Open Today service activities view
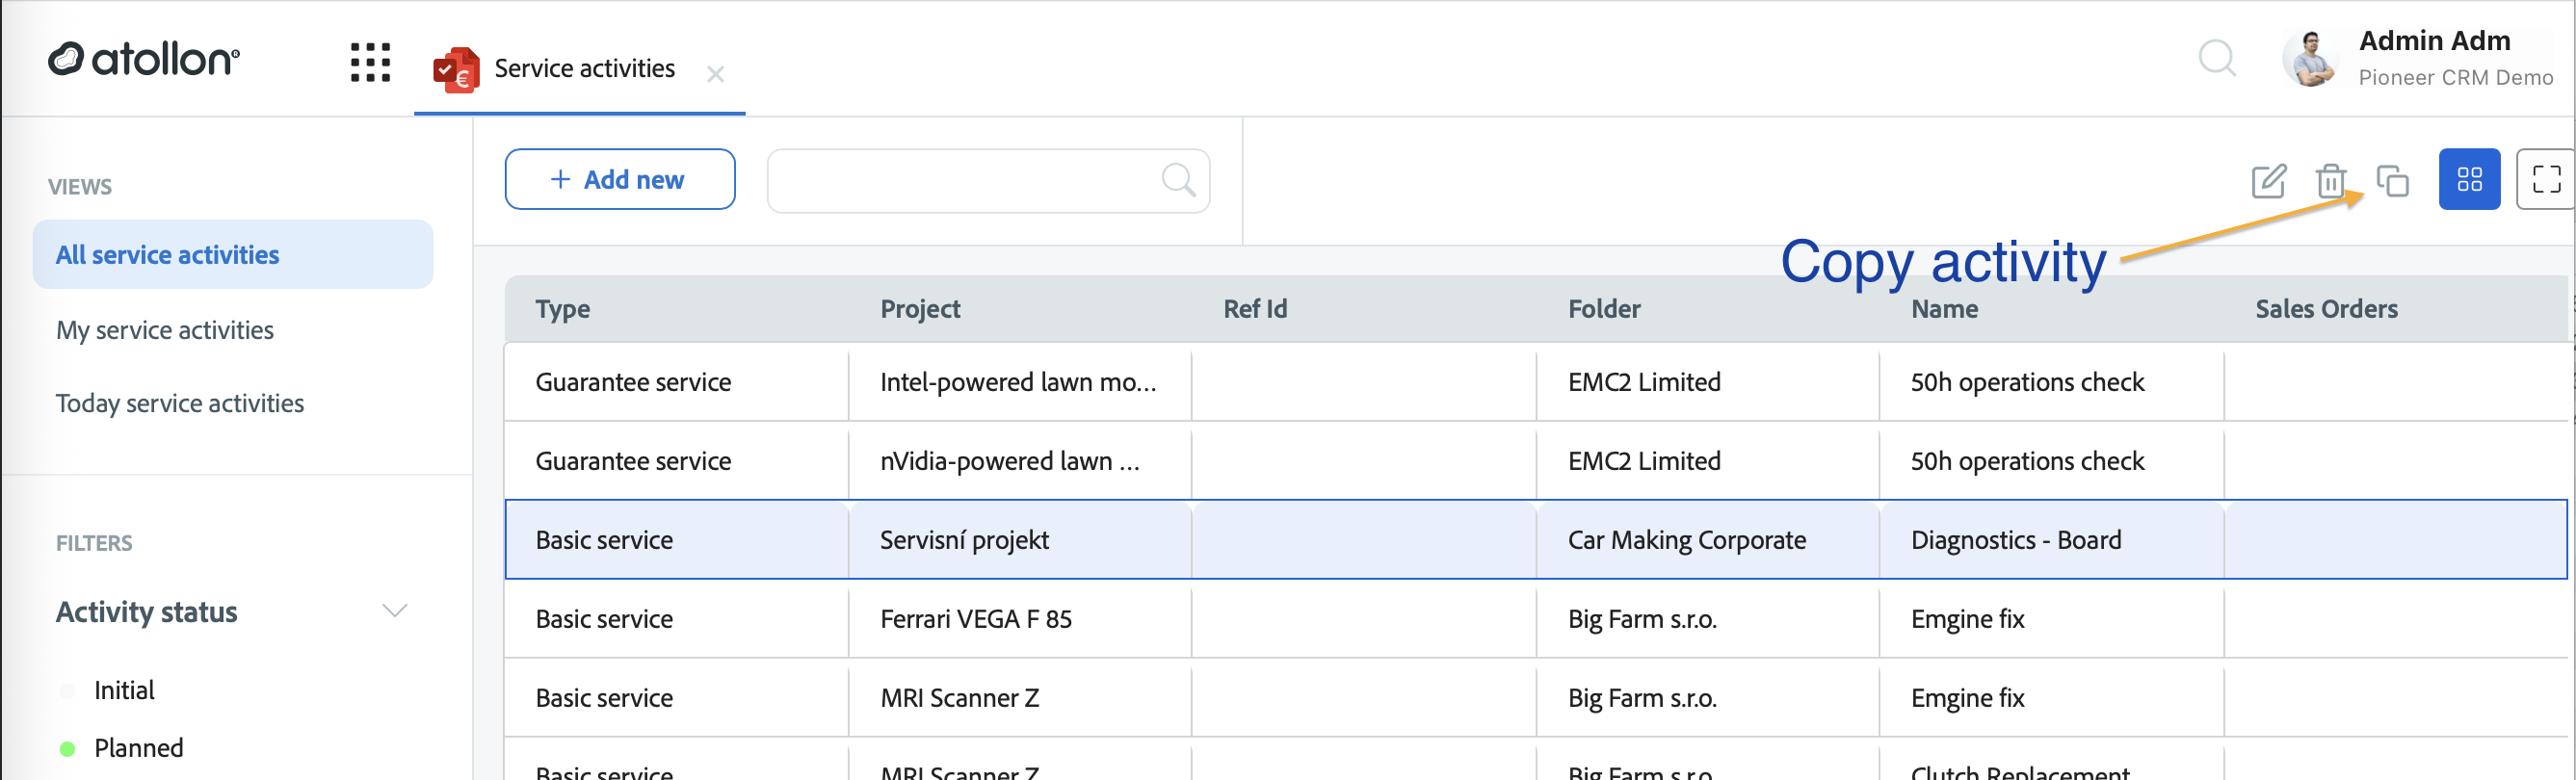The image size is (2576, 780). [180, 403]
